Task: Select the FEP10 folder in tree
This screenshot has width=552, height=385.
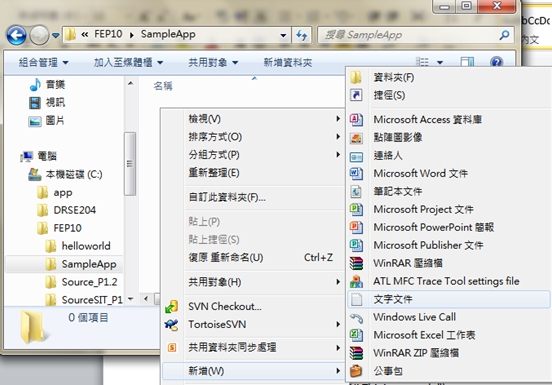Action: [59, 228]
